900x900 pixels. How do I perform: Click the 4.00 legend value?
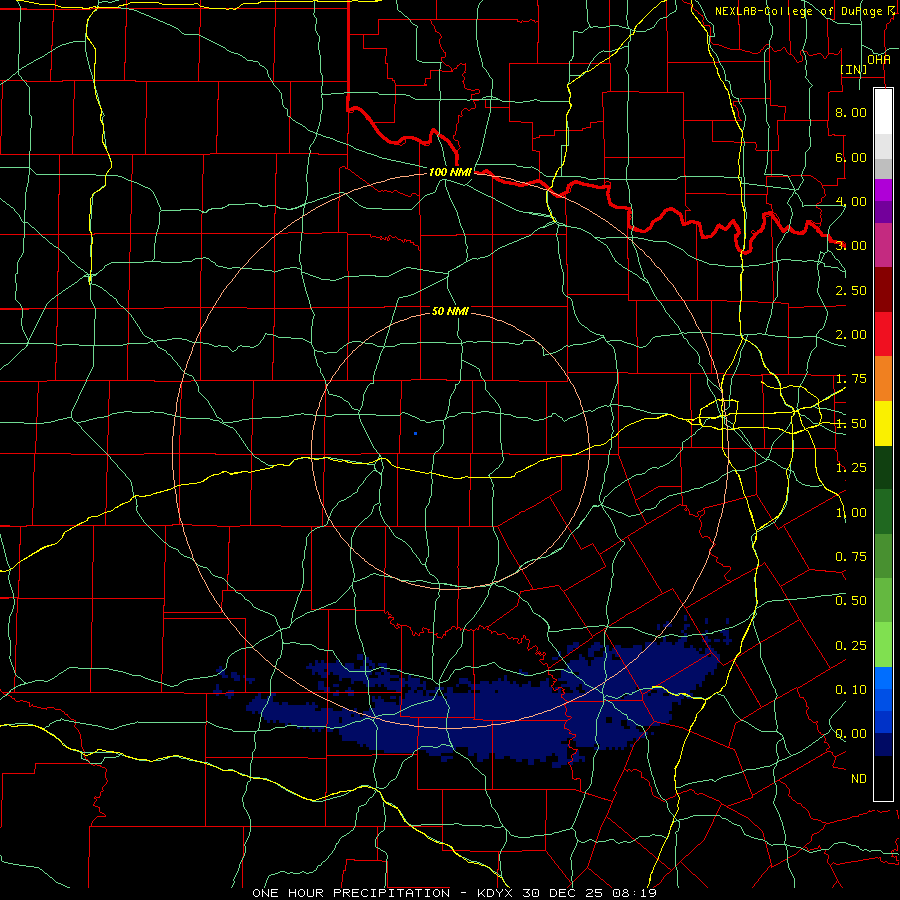click(x=851, y=201)
